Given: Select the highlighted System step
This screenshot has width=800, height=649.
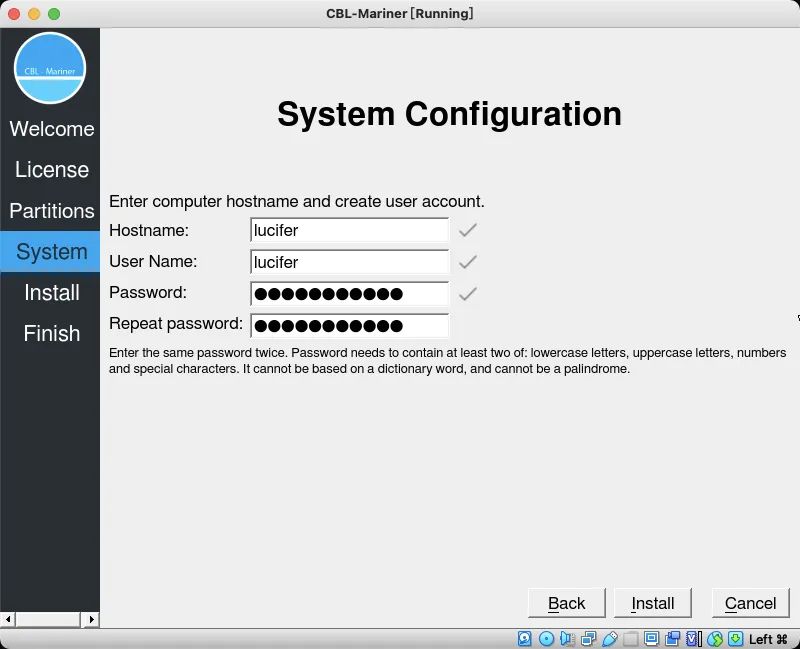Looking at the screenshot, I should (x=51, y=252).
